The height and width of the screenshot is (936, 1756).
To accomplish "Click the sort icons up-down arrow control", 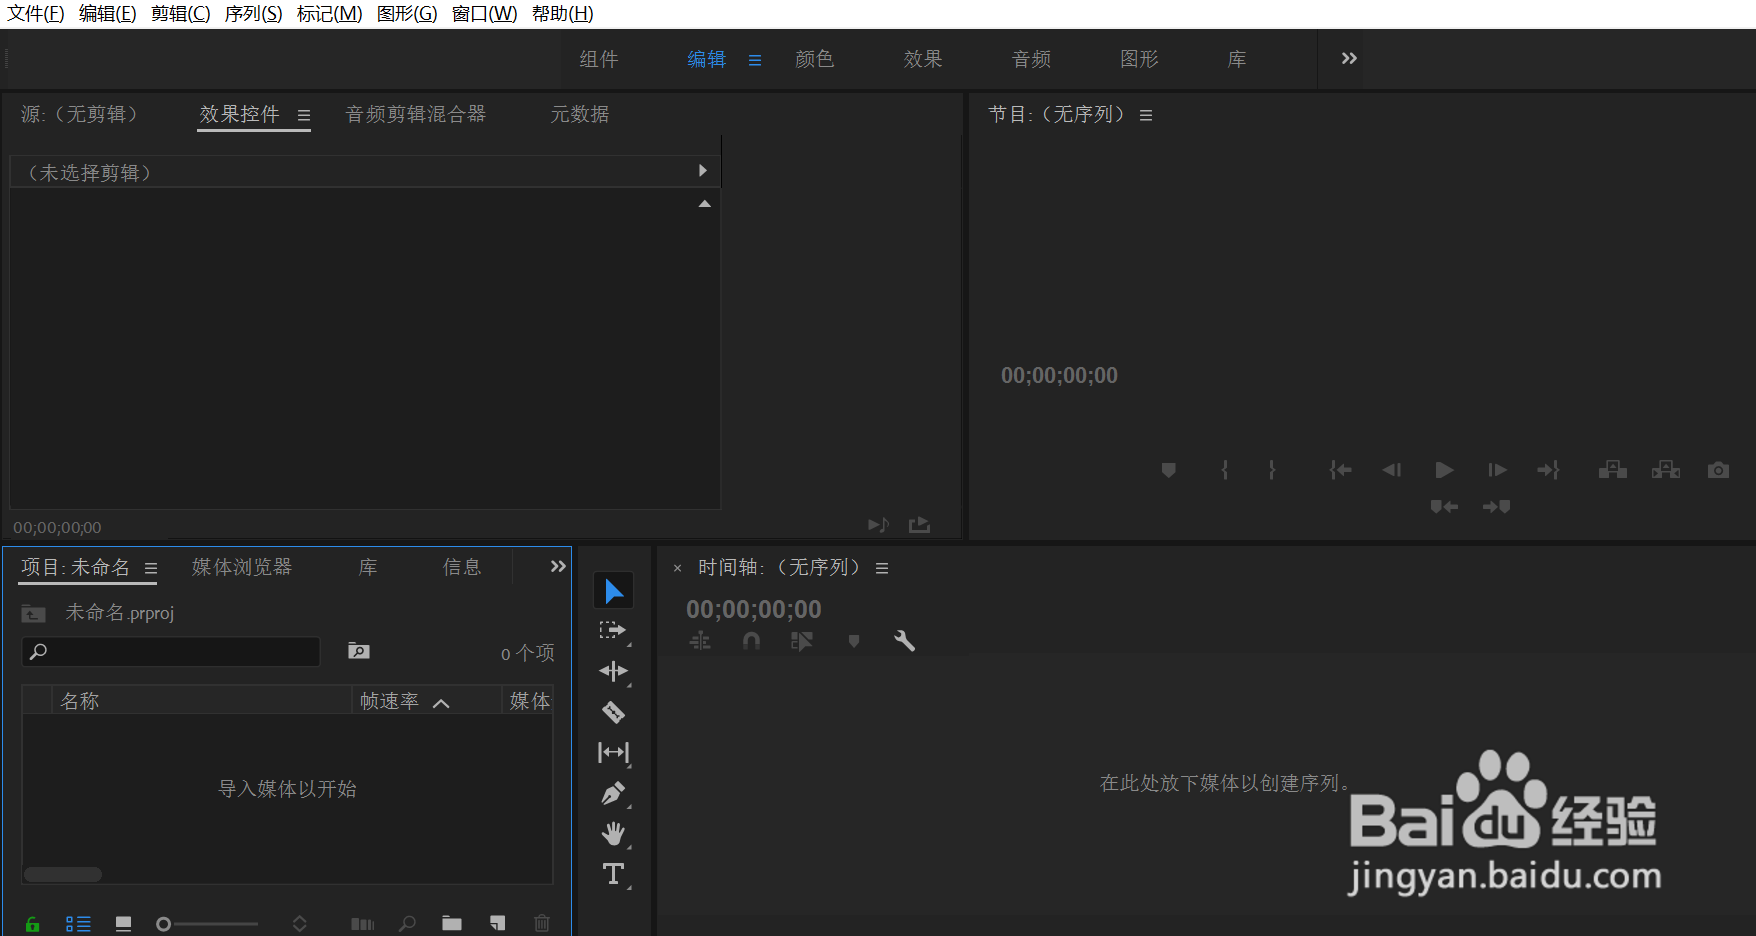I will (299, 924).
